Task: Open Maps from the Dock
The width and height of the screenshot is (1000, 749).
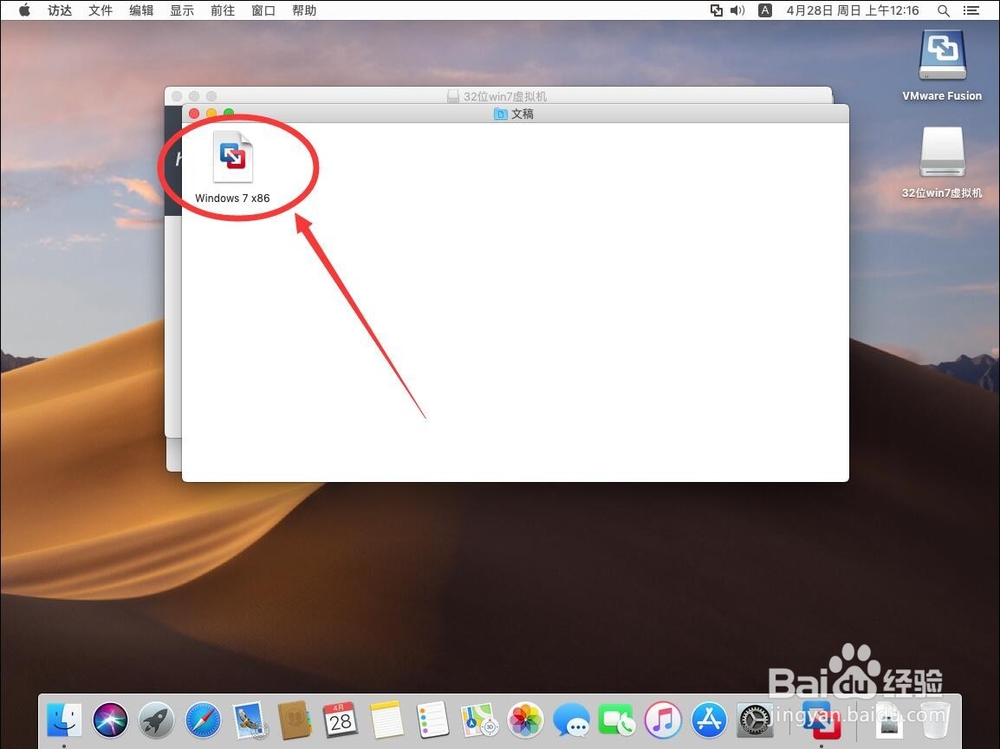Action: click(479, 720)
